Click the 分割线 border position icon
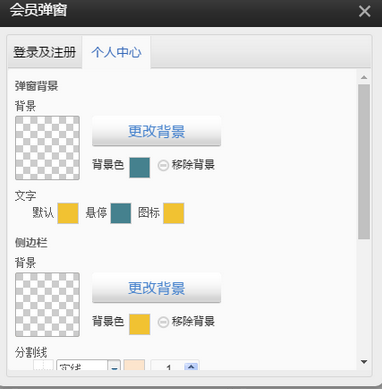The image size is (382, 389). 43,365
